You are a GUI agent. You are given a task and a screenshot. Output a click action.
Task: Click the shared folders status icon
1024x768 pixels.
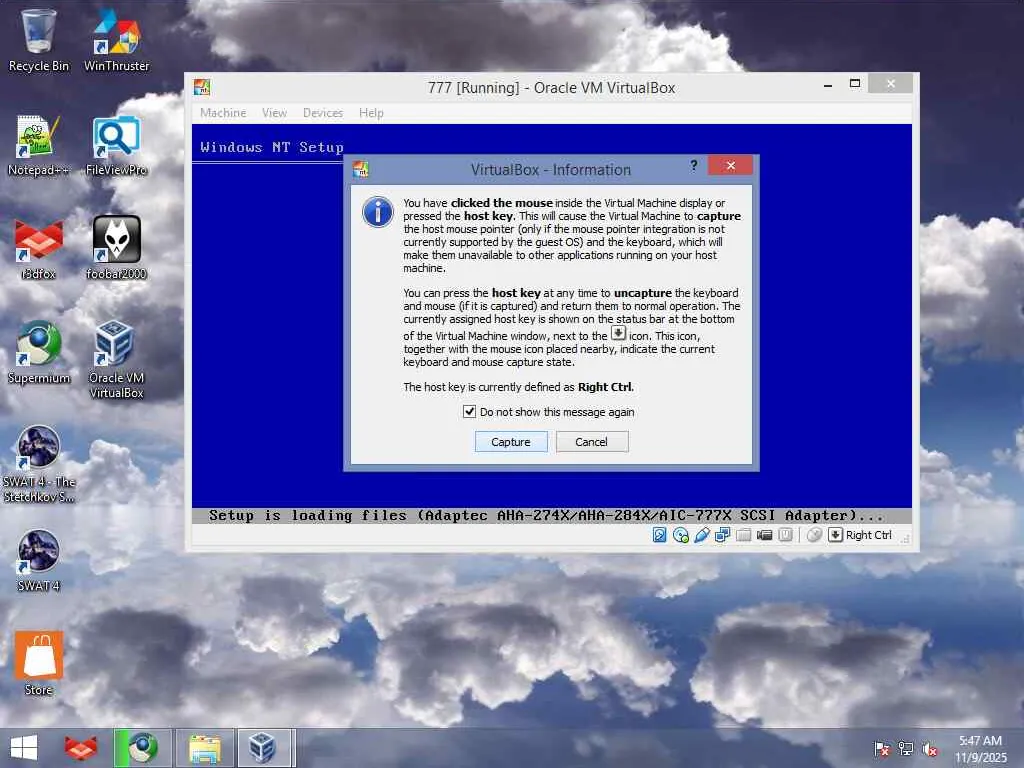(743, 535)
